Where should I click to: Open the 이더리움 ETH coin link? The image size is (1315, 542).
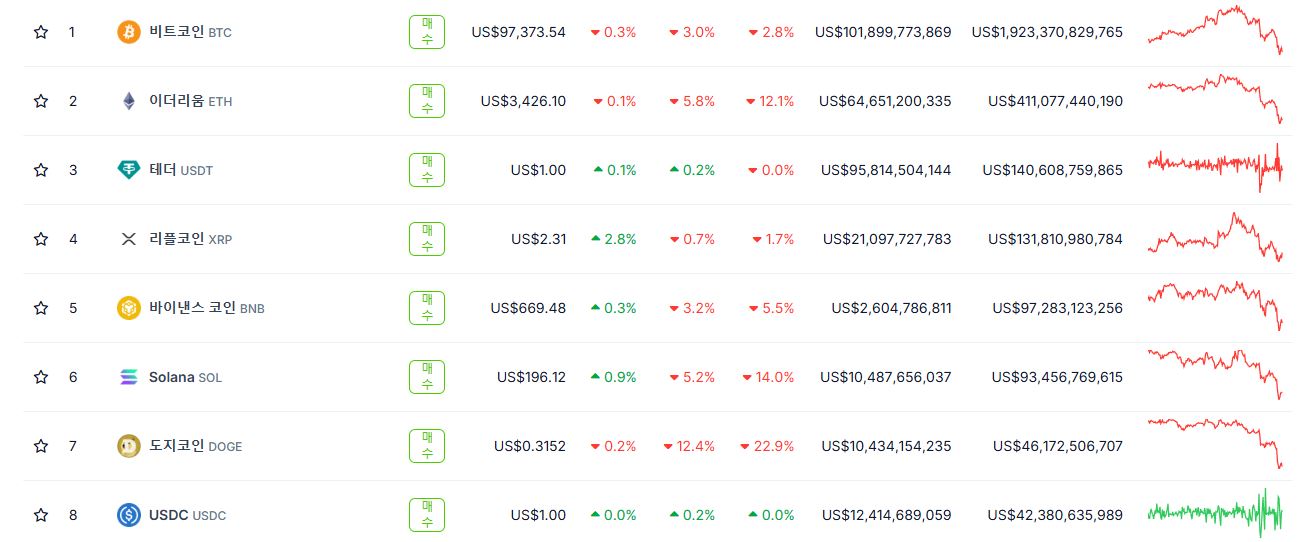(x=190, y=101)
